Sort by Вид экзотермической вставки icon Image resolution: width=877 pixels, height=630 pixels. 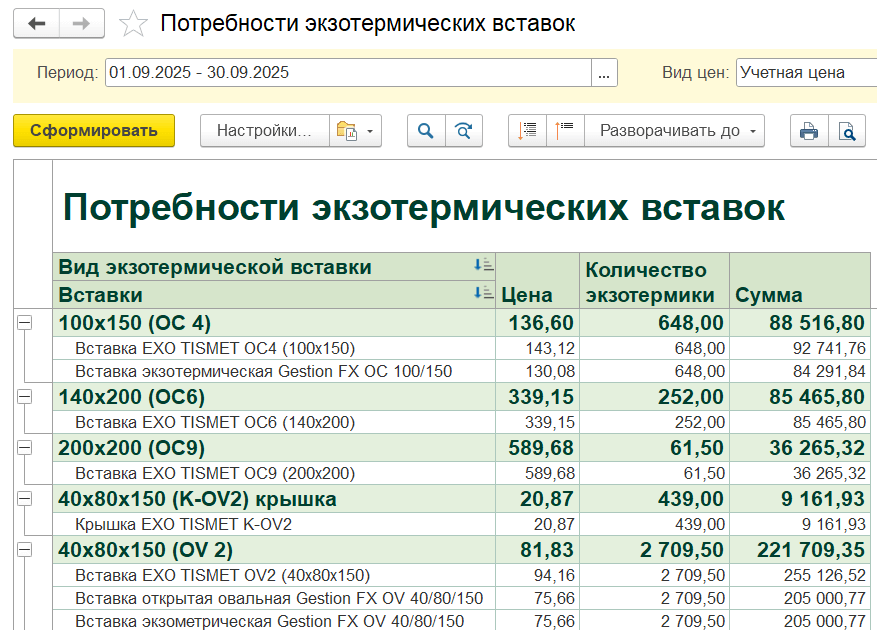(484, 266)
